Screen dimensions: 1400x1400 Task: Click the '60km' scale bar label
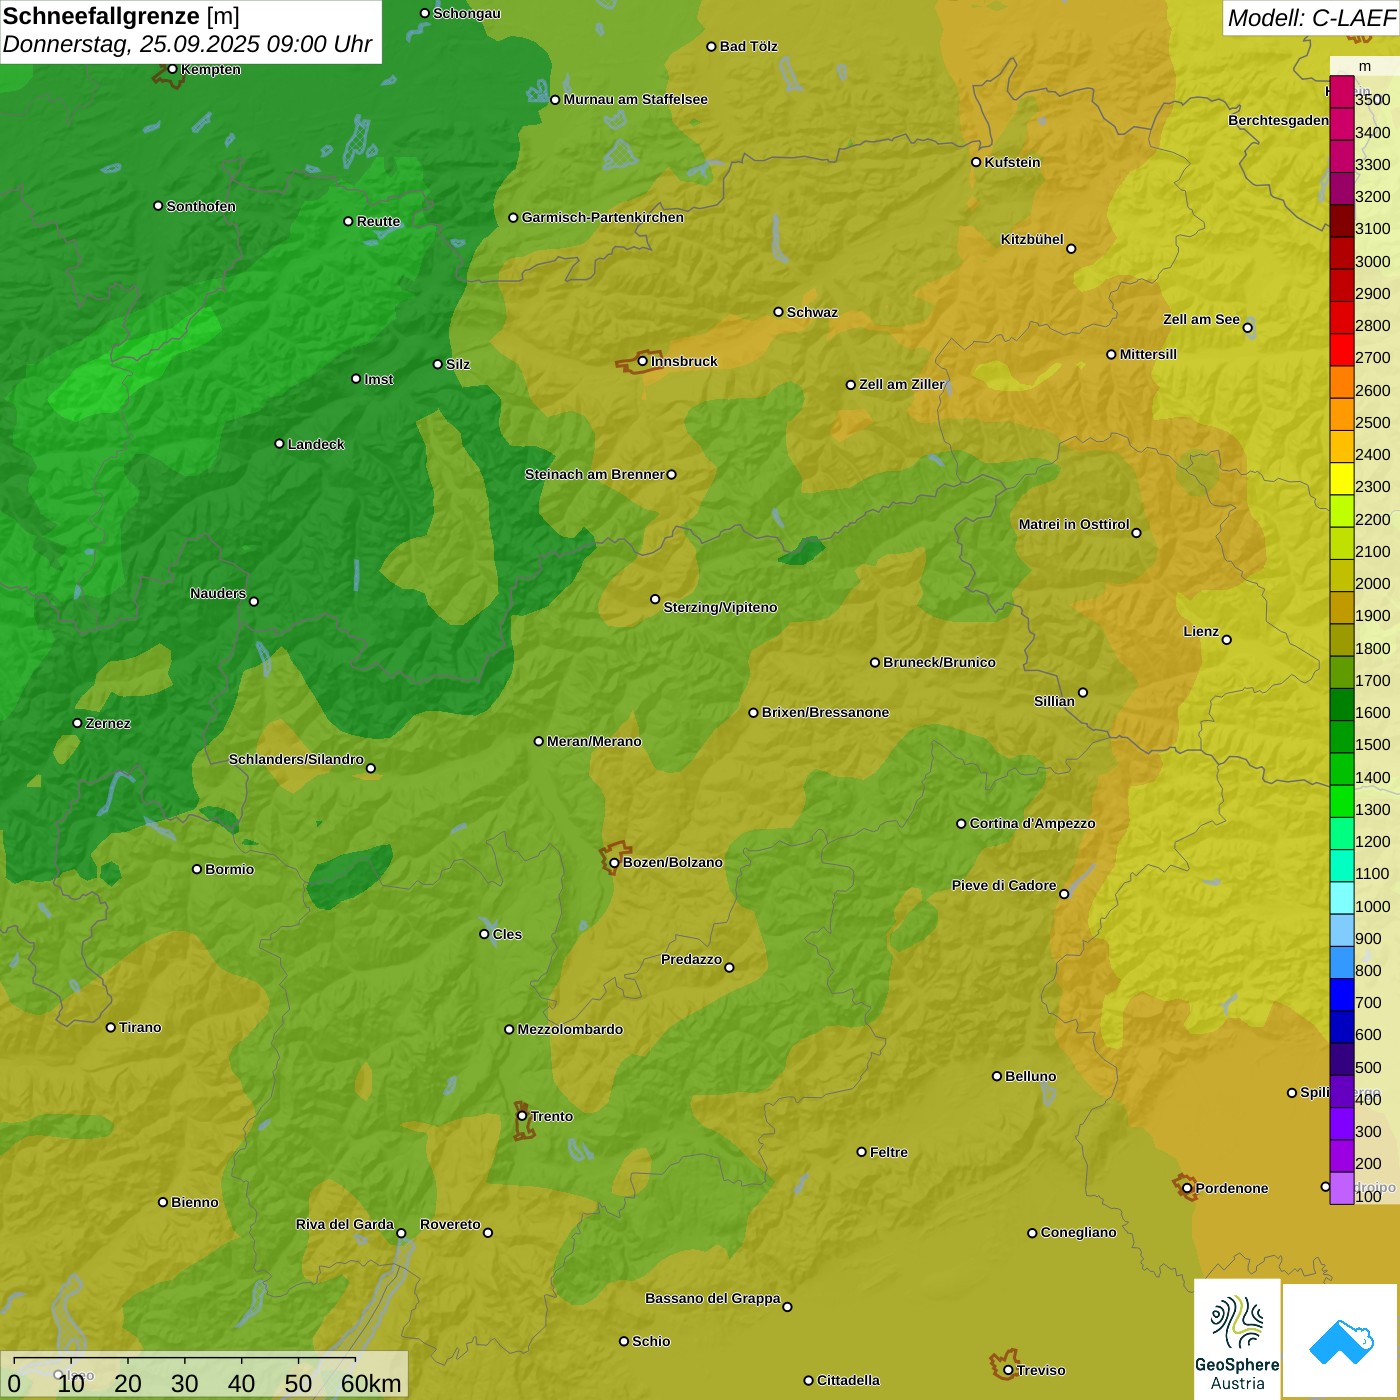[x=371, y=1383]
